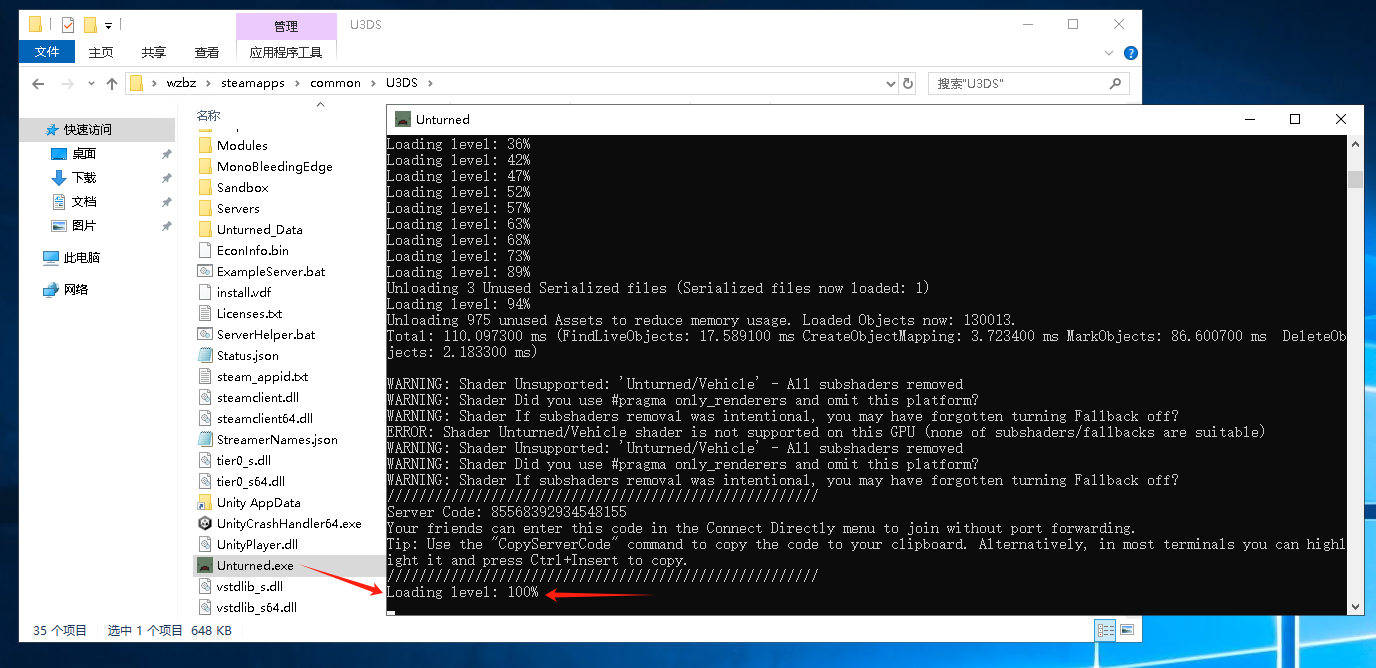Select the 管理 contextual tab header

[x=286, y=26]
